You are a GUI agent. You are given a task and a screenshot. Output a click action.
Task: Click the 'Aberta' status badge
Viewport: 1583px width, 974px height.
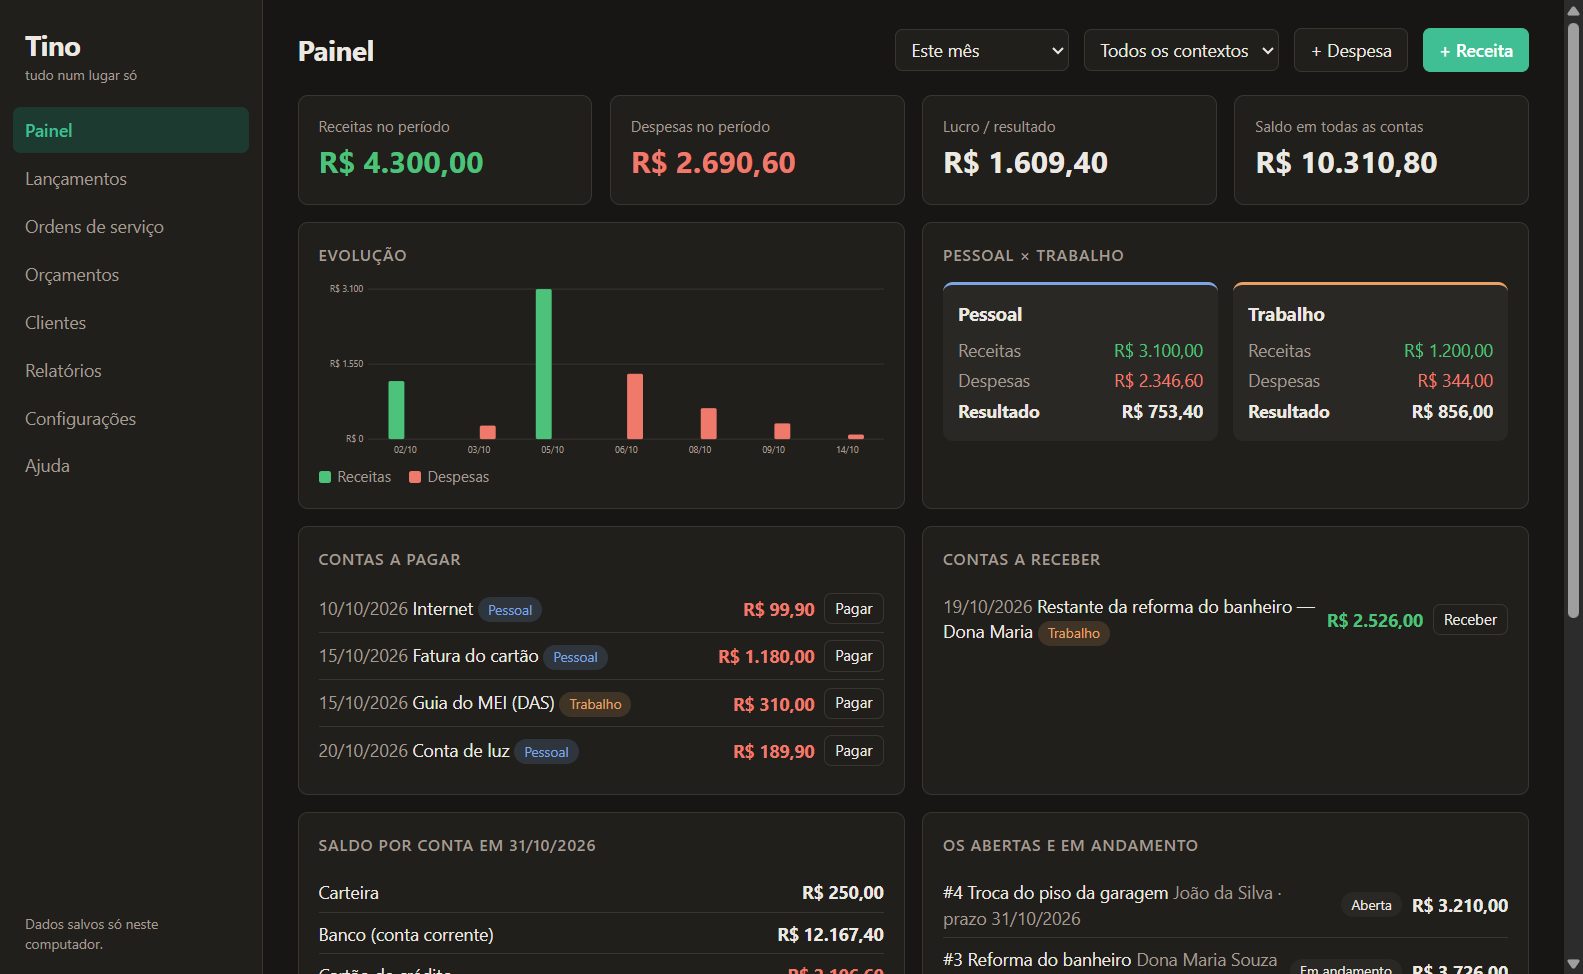pos(1371,905)
